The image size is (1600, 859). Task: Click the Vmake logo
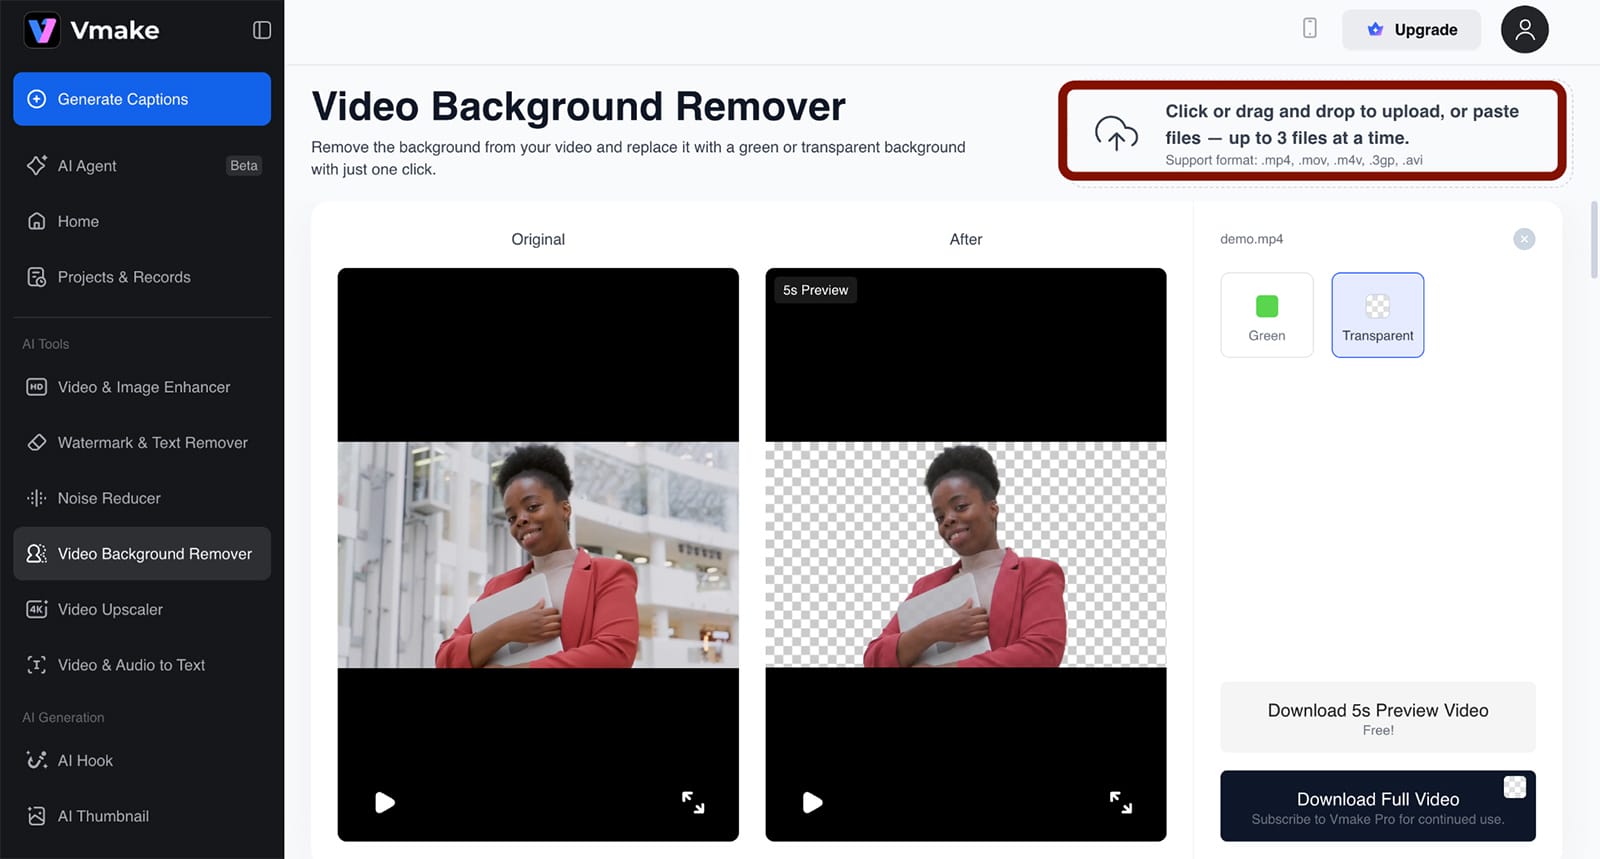(x=92, y=30)
